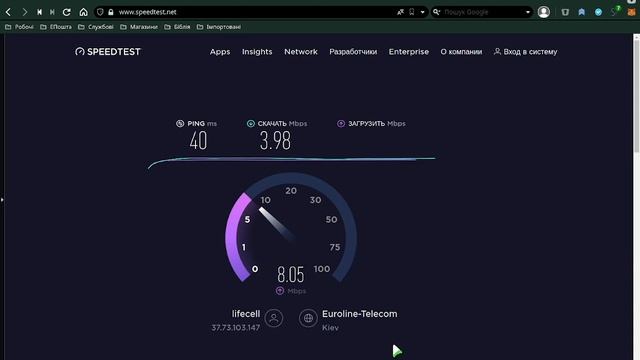Click the round cyan extension icon
640x360 pixels.
click(598, 12)
